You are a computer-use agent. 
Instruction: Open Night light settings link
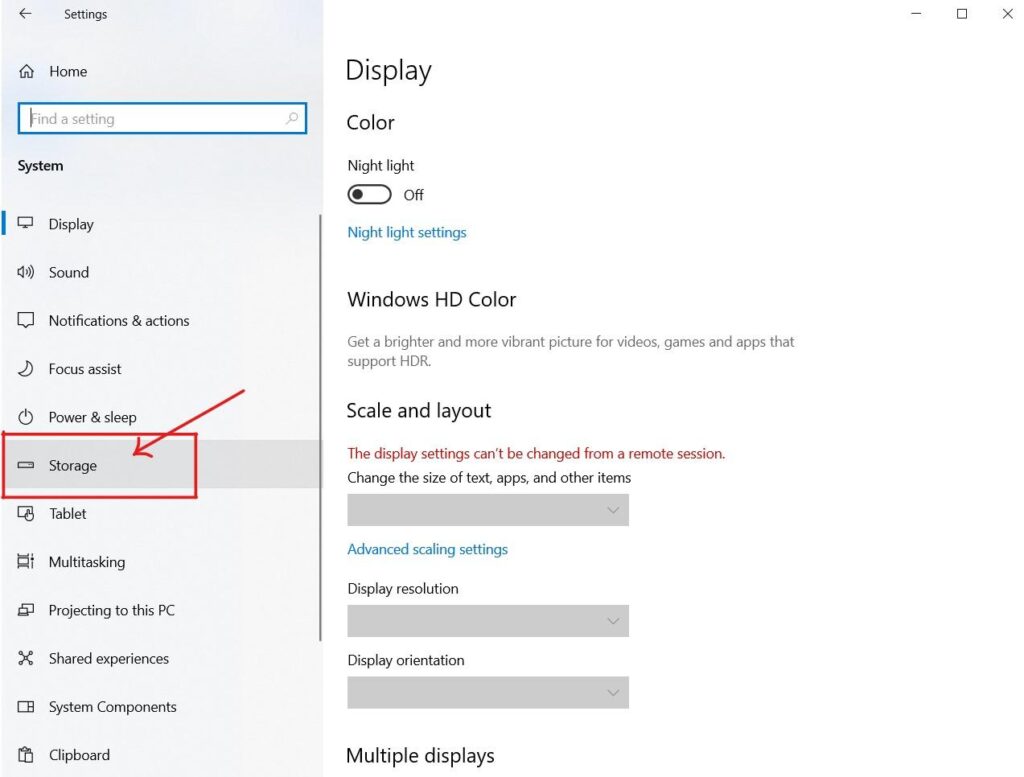click(x=407, y=232)
